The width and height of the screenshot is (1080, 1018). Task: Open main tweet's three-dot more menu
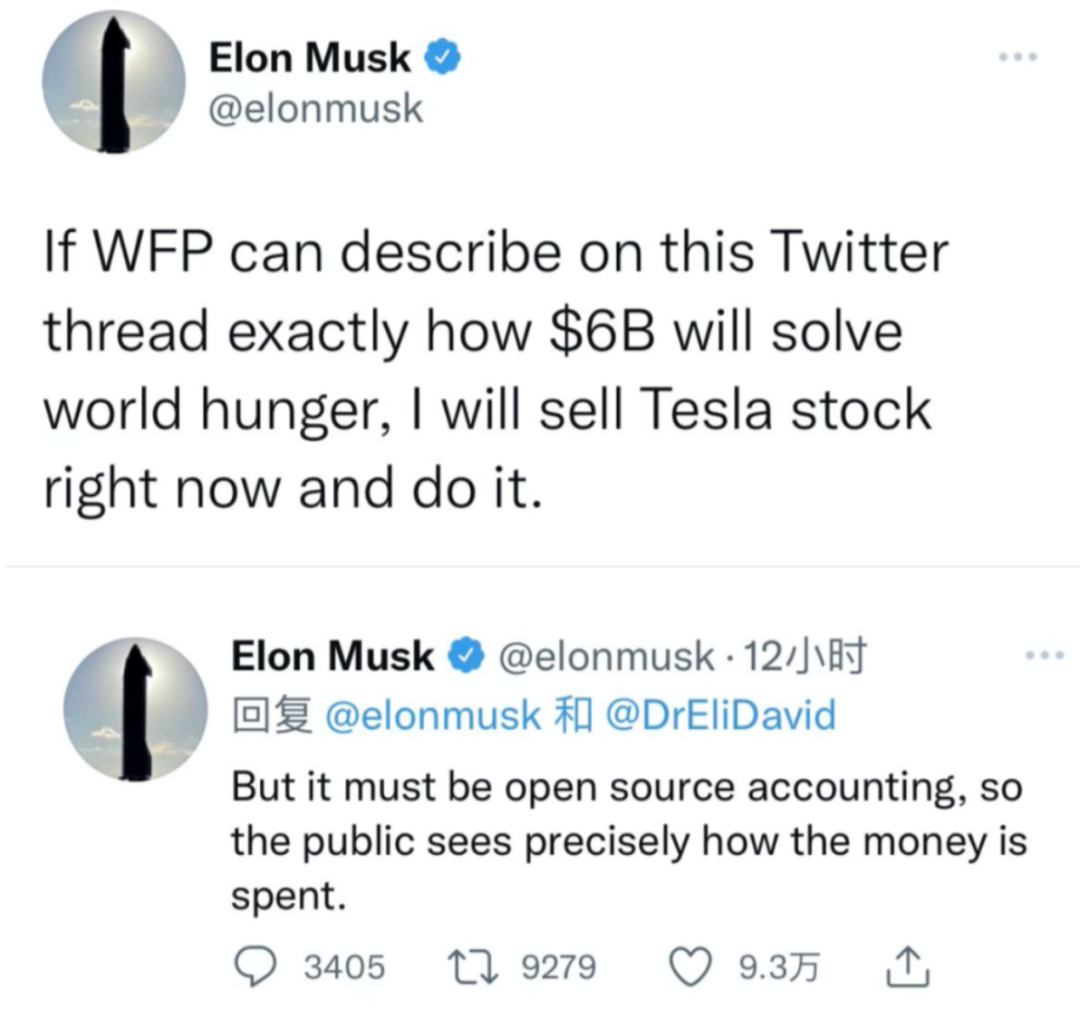coord(1017,57)
